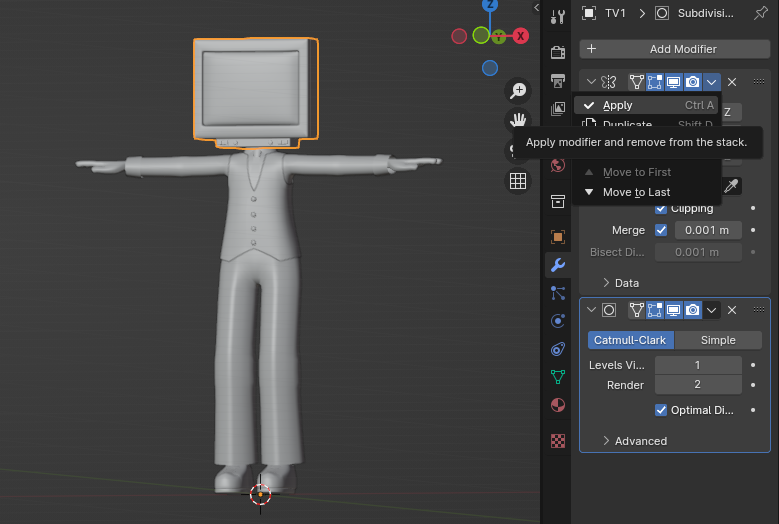Click the object eyedropper in Mirror modifier
This screenshot has height=524, width=779.
pos(731,186)
